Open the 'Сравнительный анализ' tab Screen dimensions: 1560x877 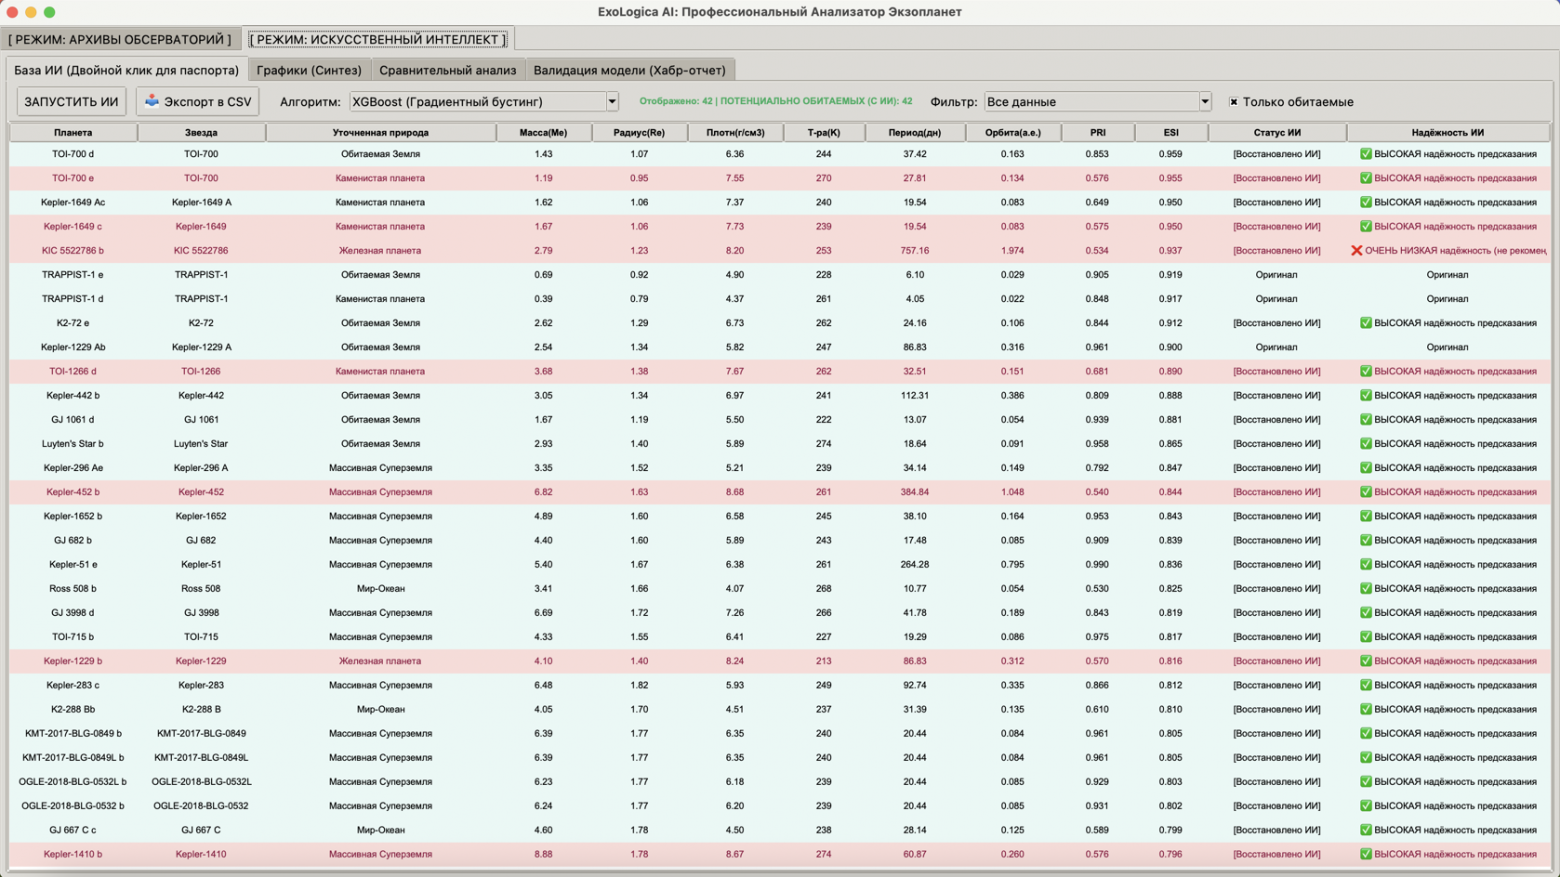point(447,70)
